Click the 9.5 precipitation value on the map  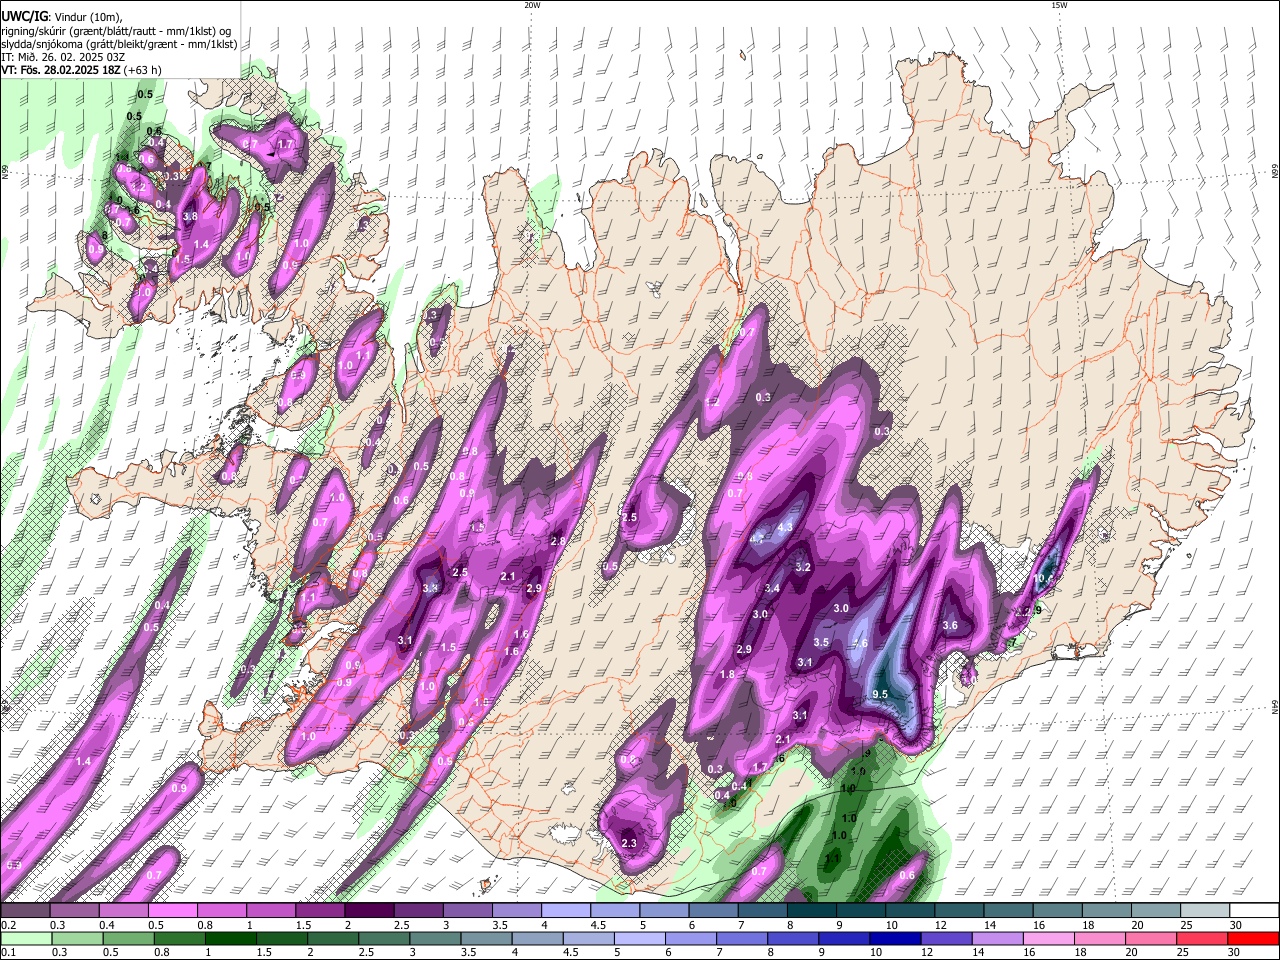[880, 694]
